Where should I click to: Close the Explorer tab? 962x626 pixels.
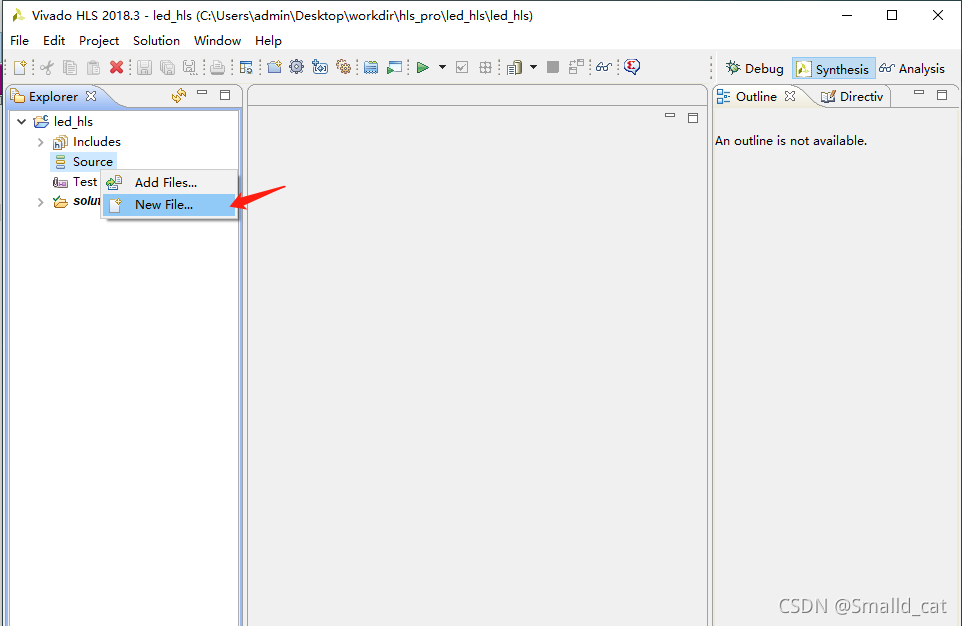point(91,96)
